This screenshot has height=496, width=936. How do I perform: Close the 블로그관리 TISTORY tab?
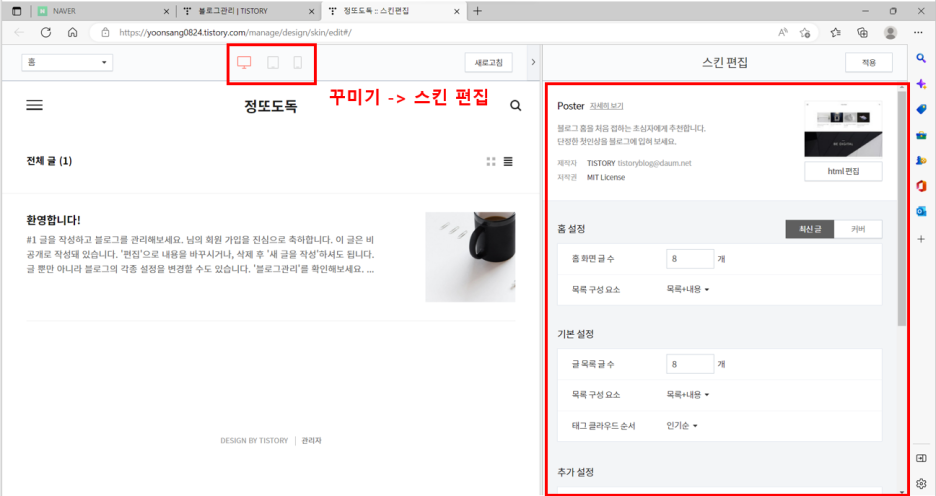coord(312,11)
